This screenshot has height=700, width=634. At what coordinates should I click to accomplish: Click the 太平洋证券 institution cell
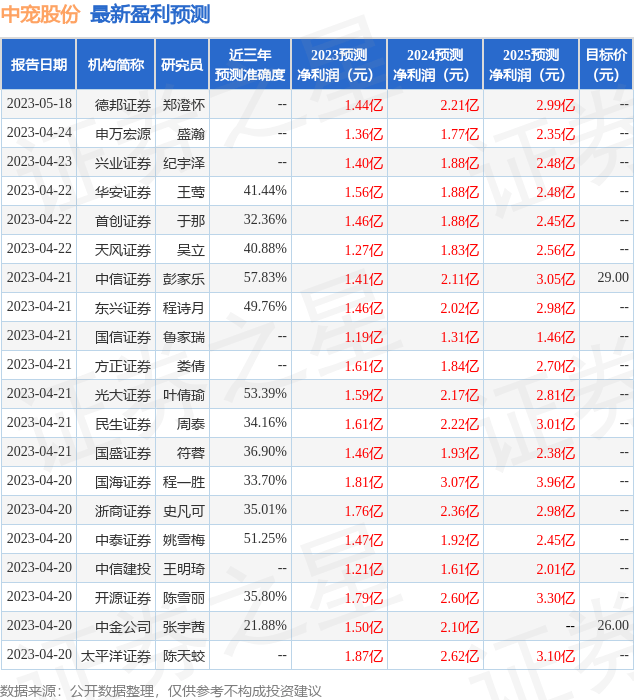[116, 657]
